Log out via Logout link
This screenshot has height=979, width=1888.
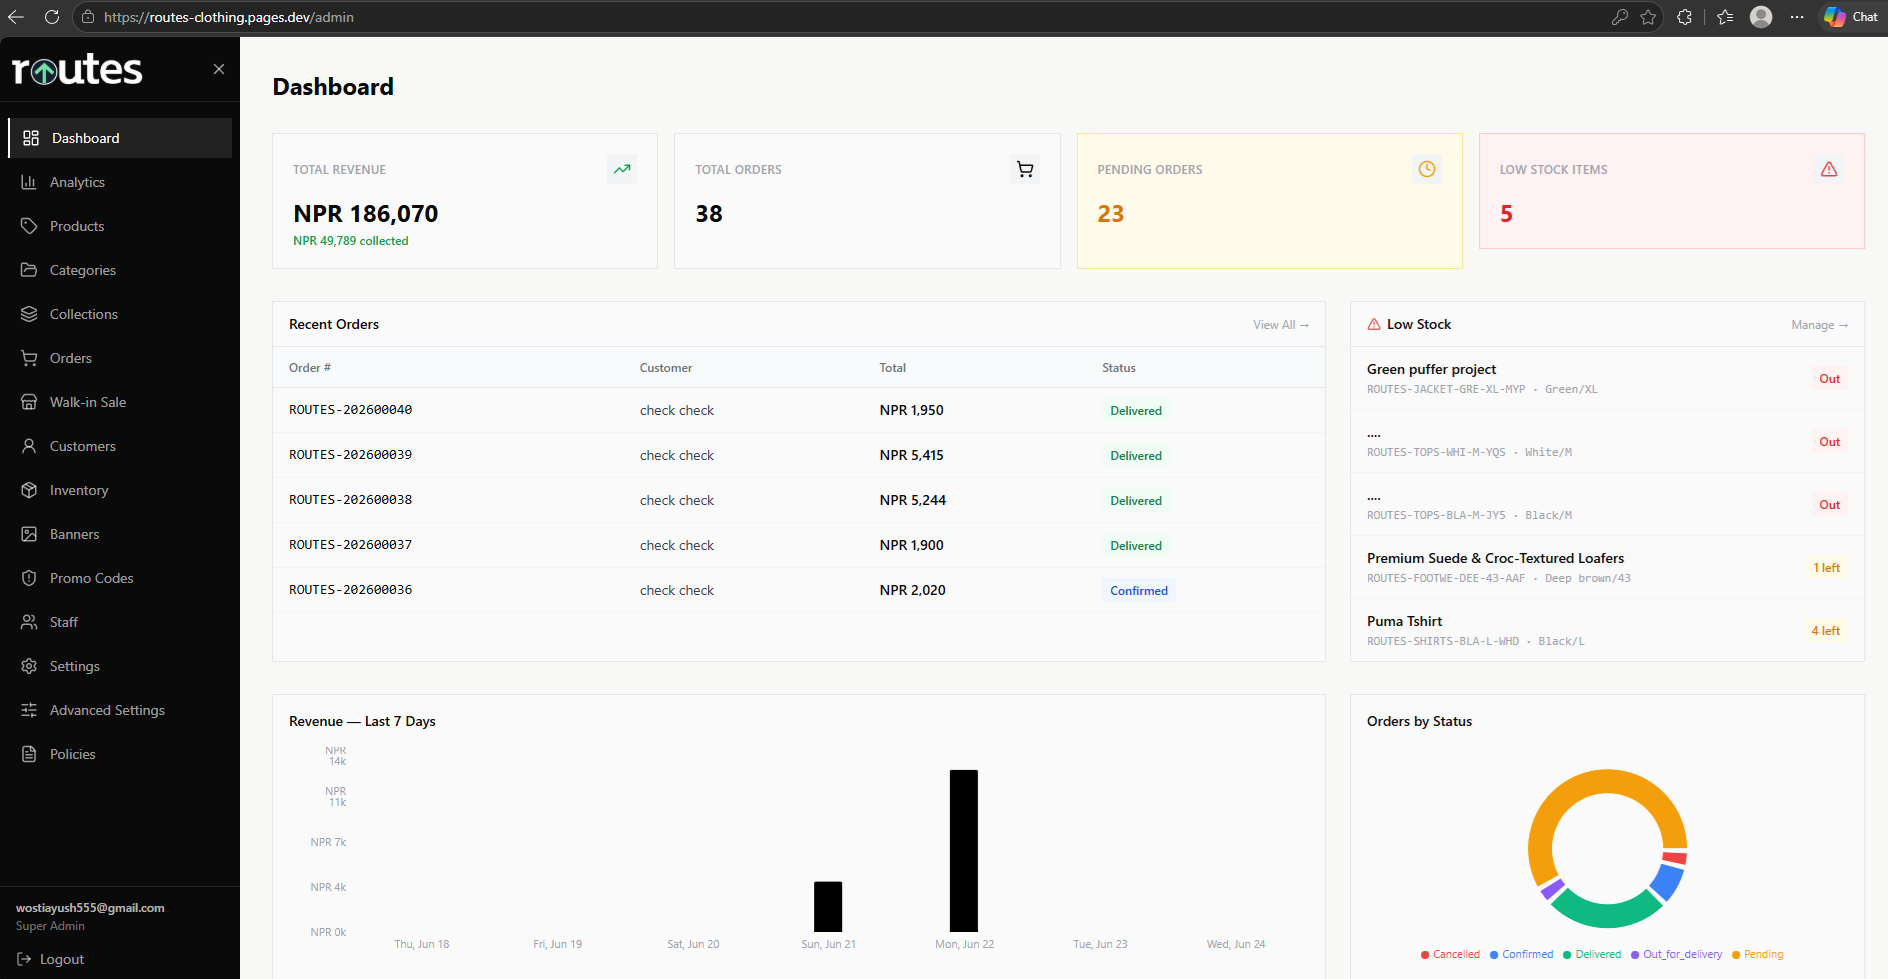pyautogui.click(x=50, y=959)
